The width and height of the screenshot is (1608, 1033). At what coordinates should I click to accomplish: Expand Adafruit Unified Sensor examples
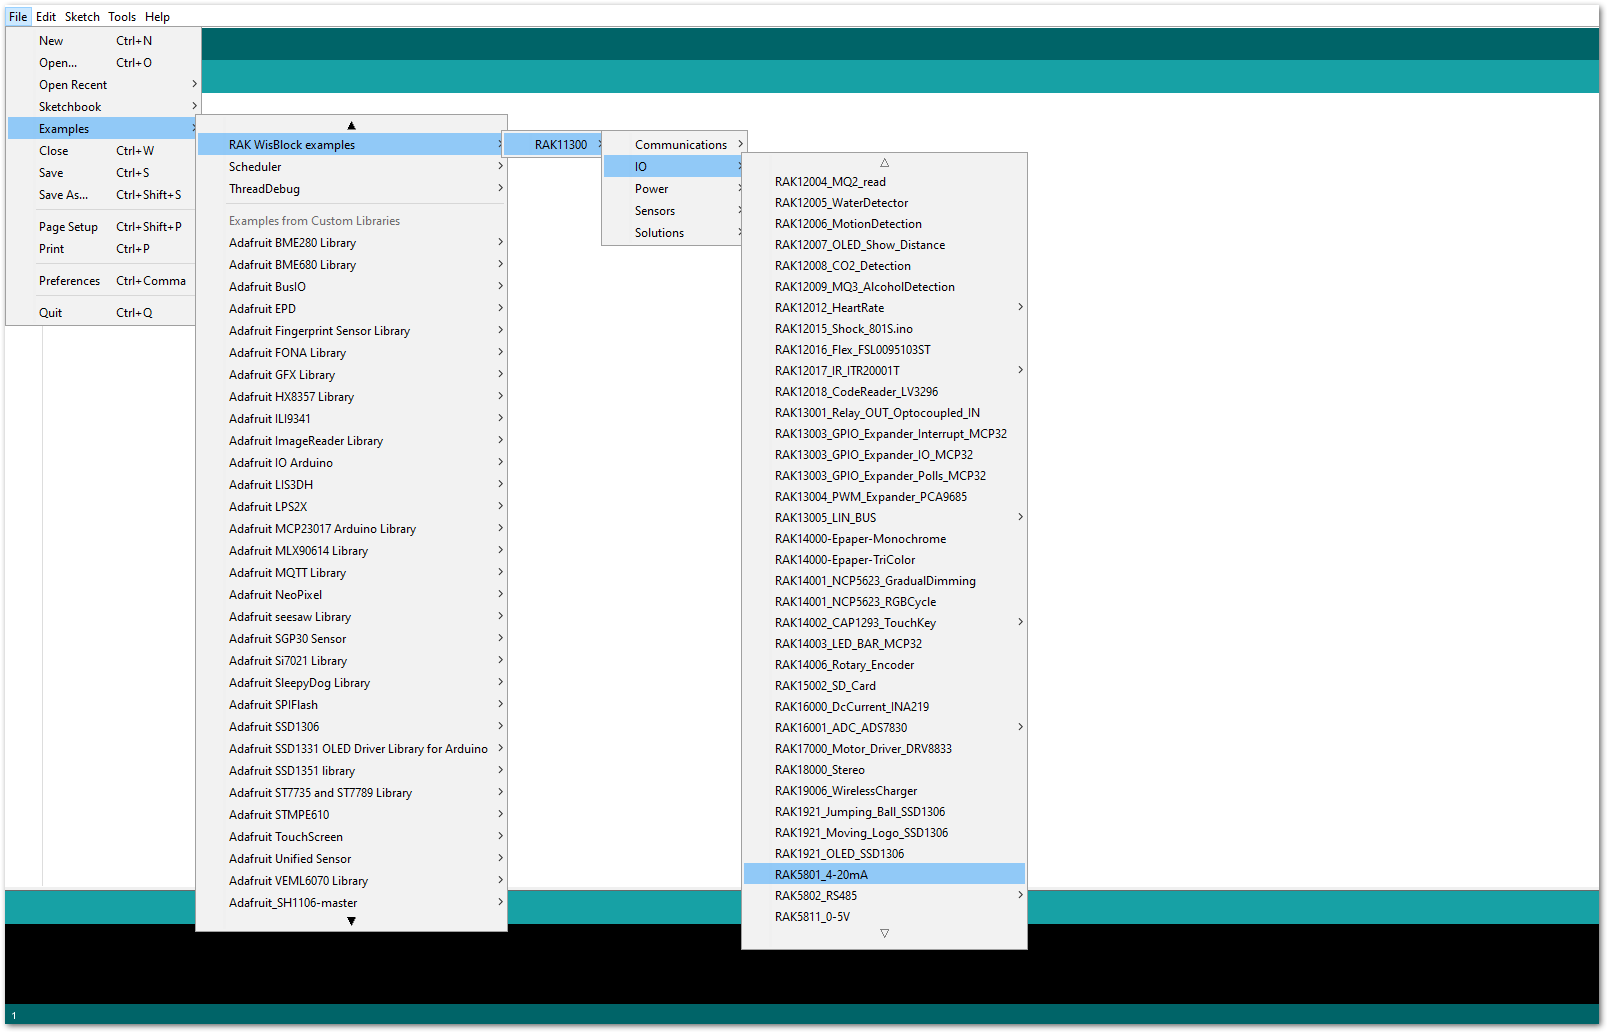[352, 859]
